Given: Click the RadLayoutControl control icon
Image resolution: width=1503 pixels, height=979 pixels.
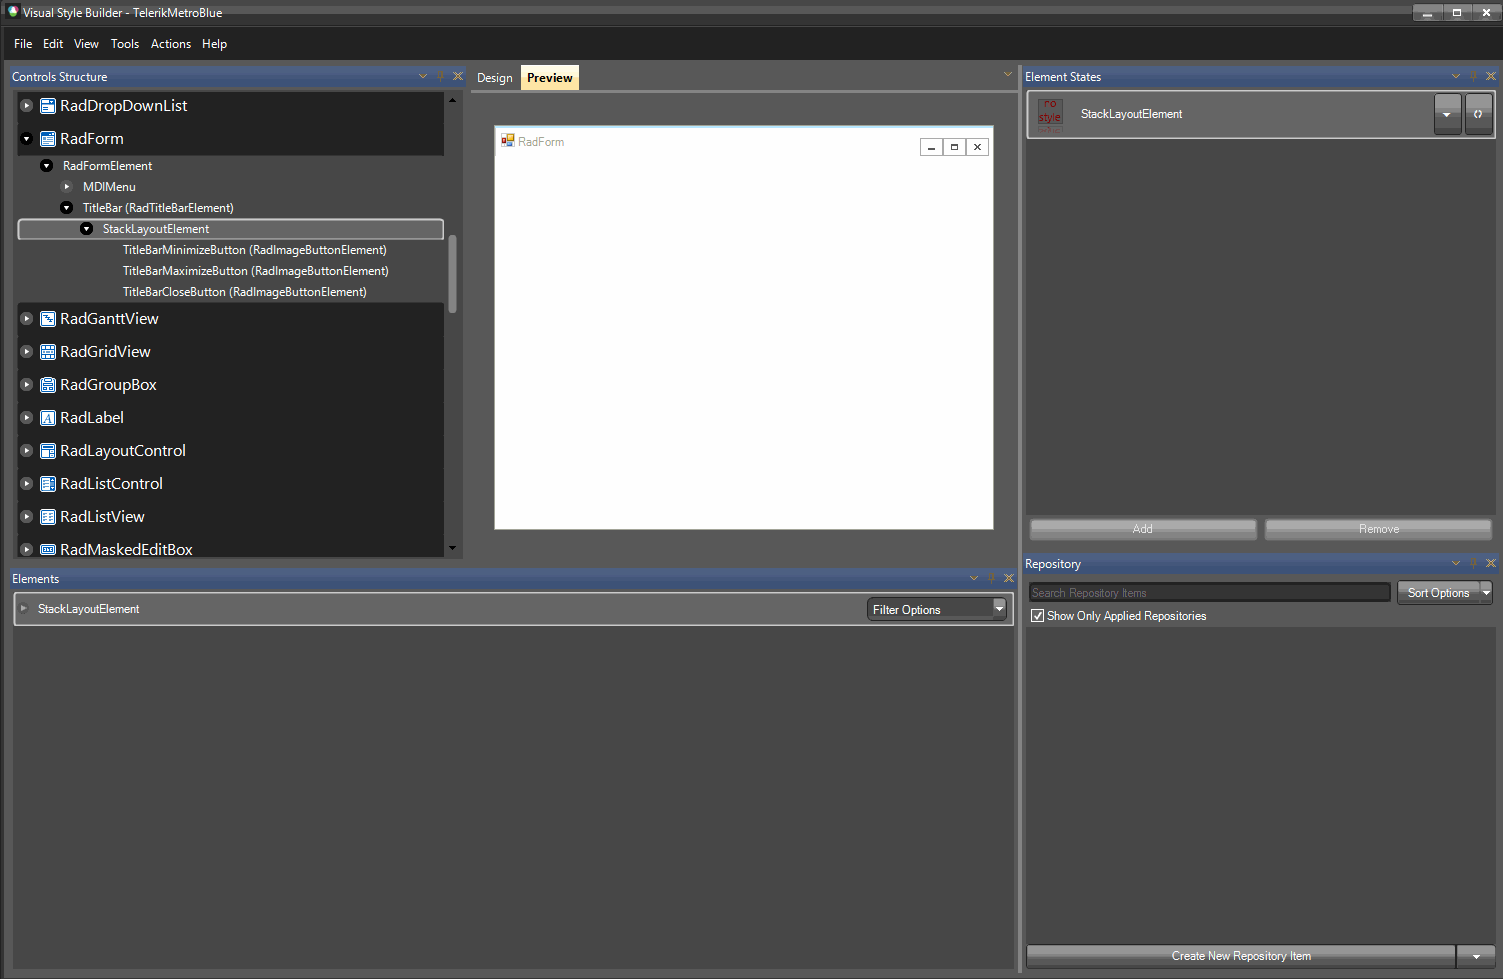Looking at the screenshot, I should [47, 451].
